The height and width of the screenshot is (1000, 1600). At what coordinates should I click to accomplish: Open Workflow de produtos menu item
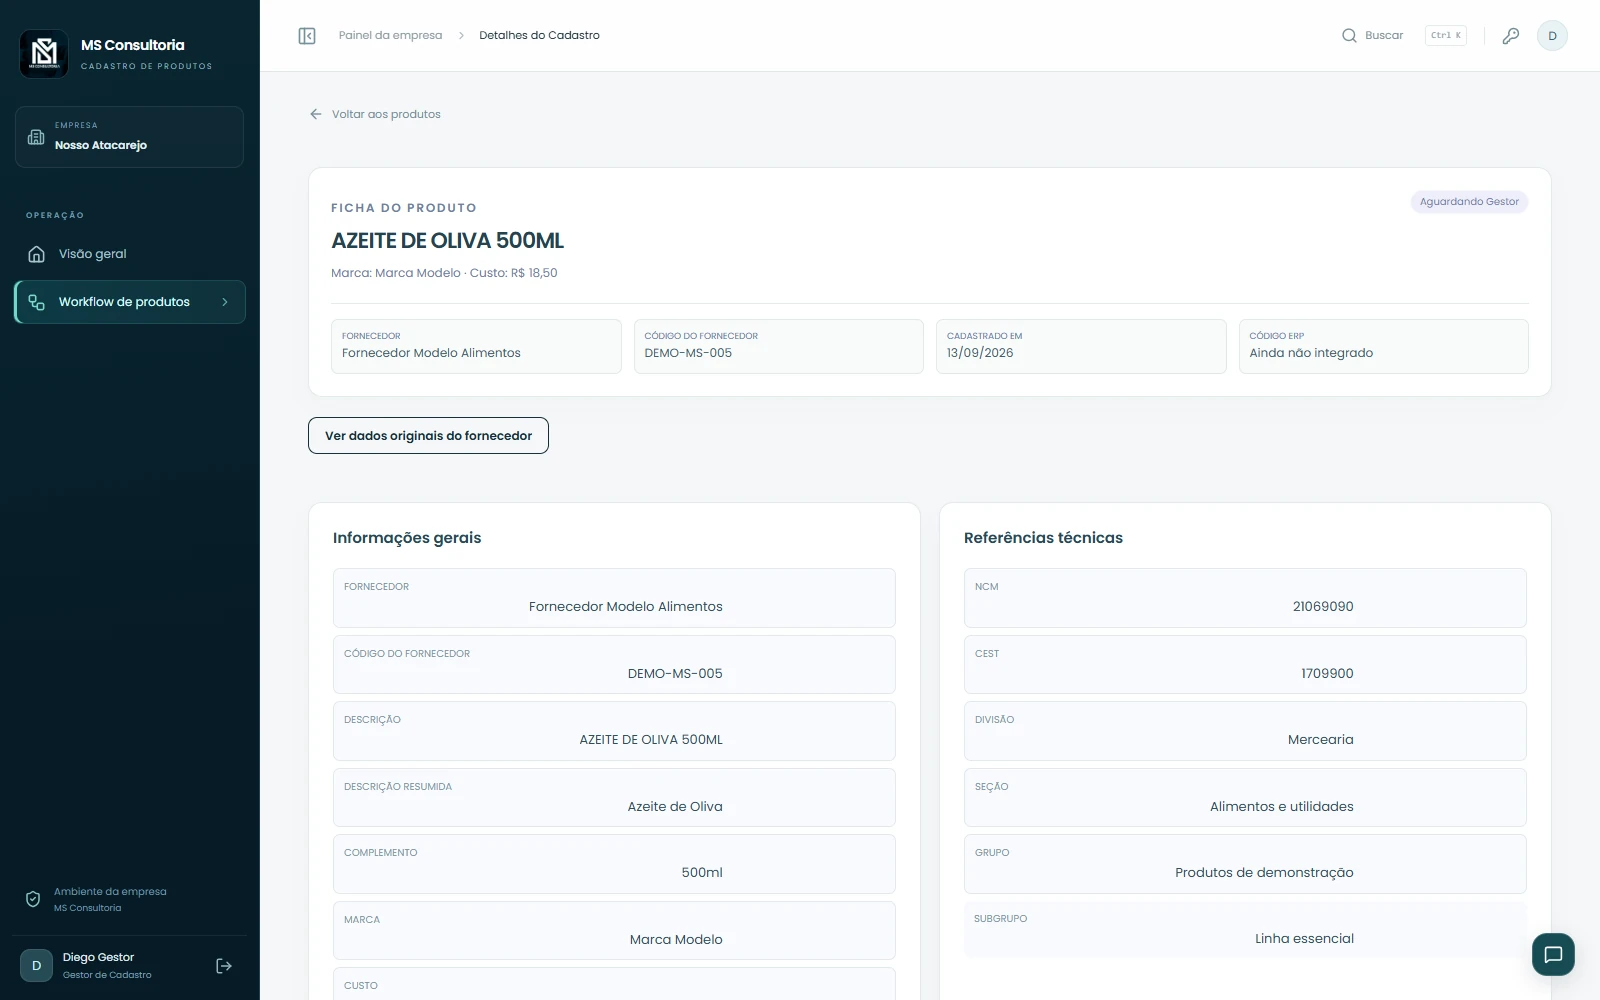pos(130,302)
